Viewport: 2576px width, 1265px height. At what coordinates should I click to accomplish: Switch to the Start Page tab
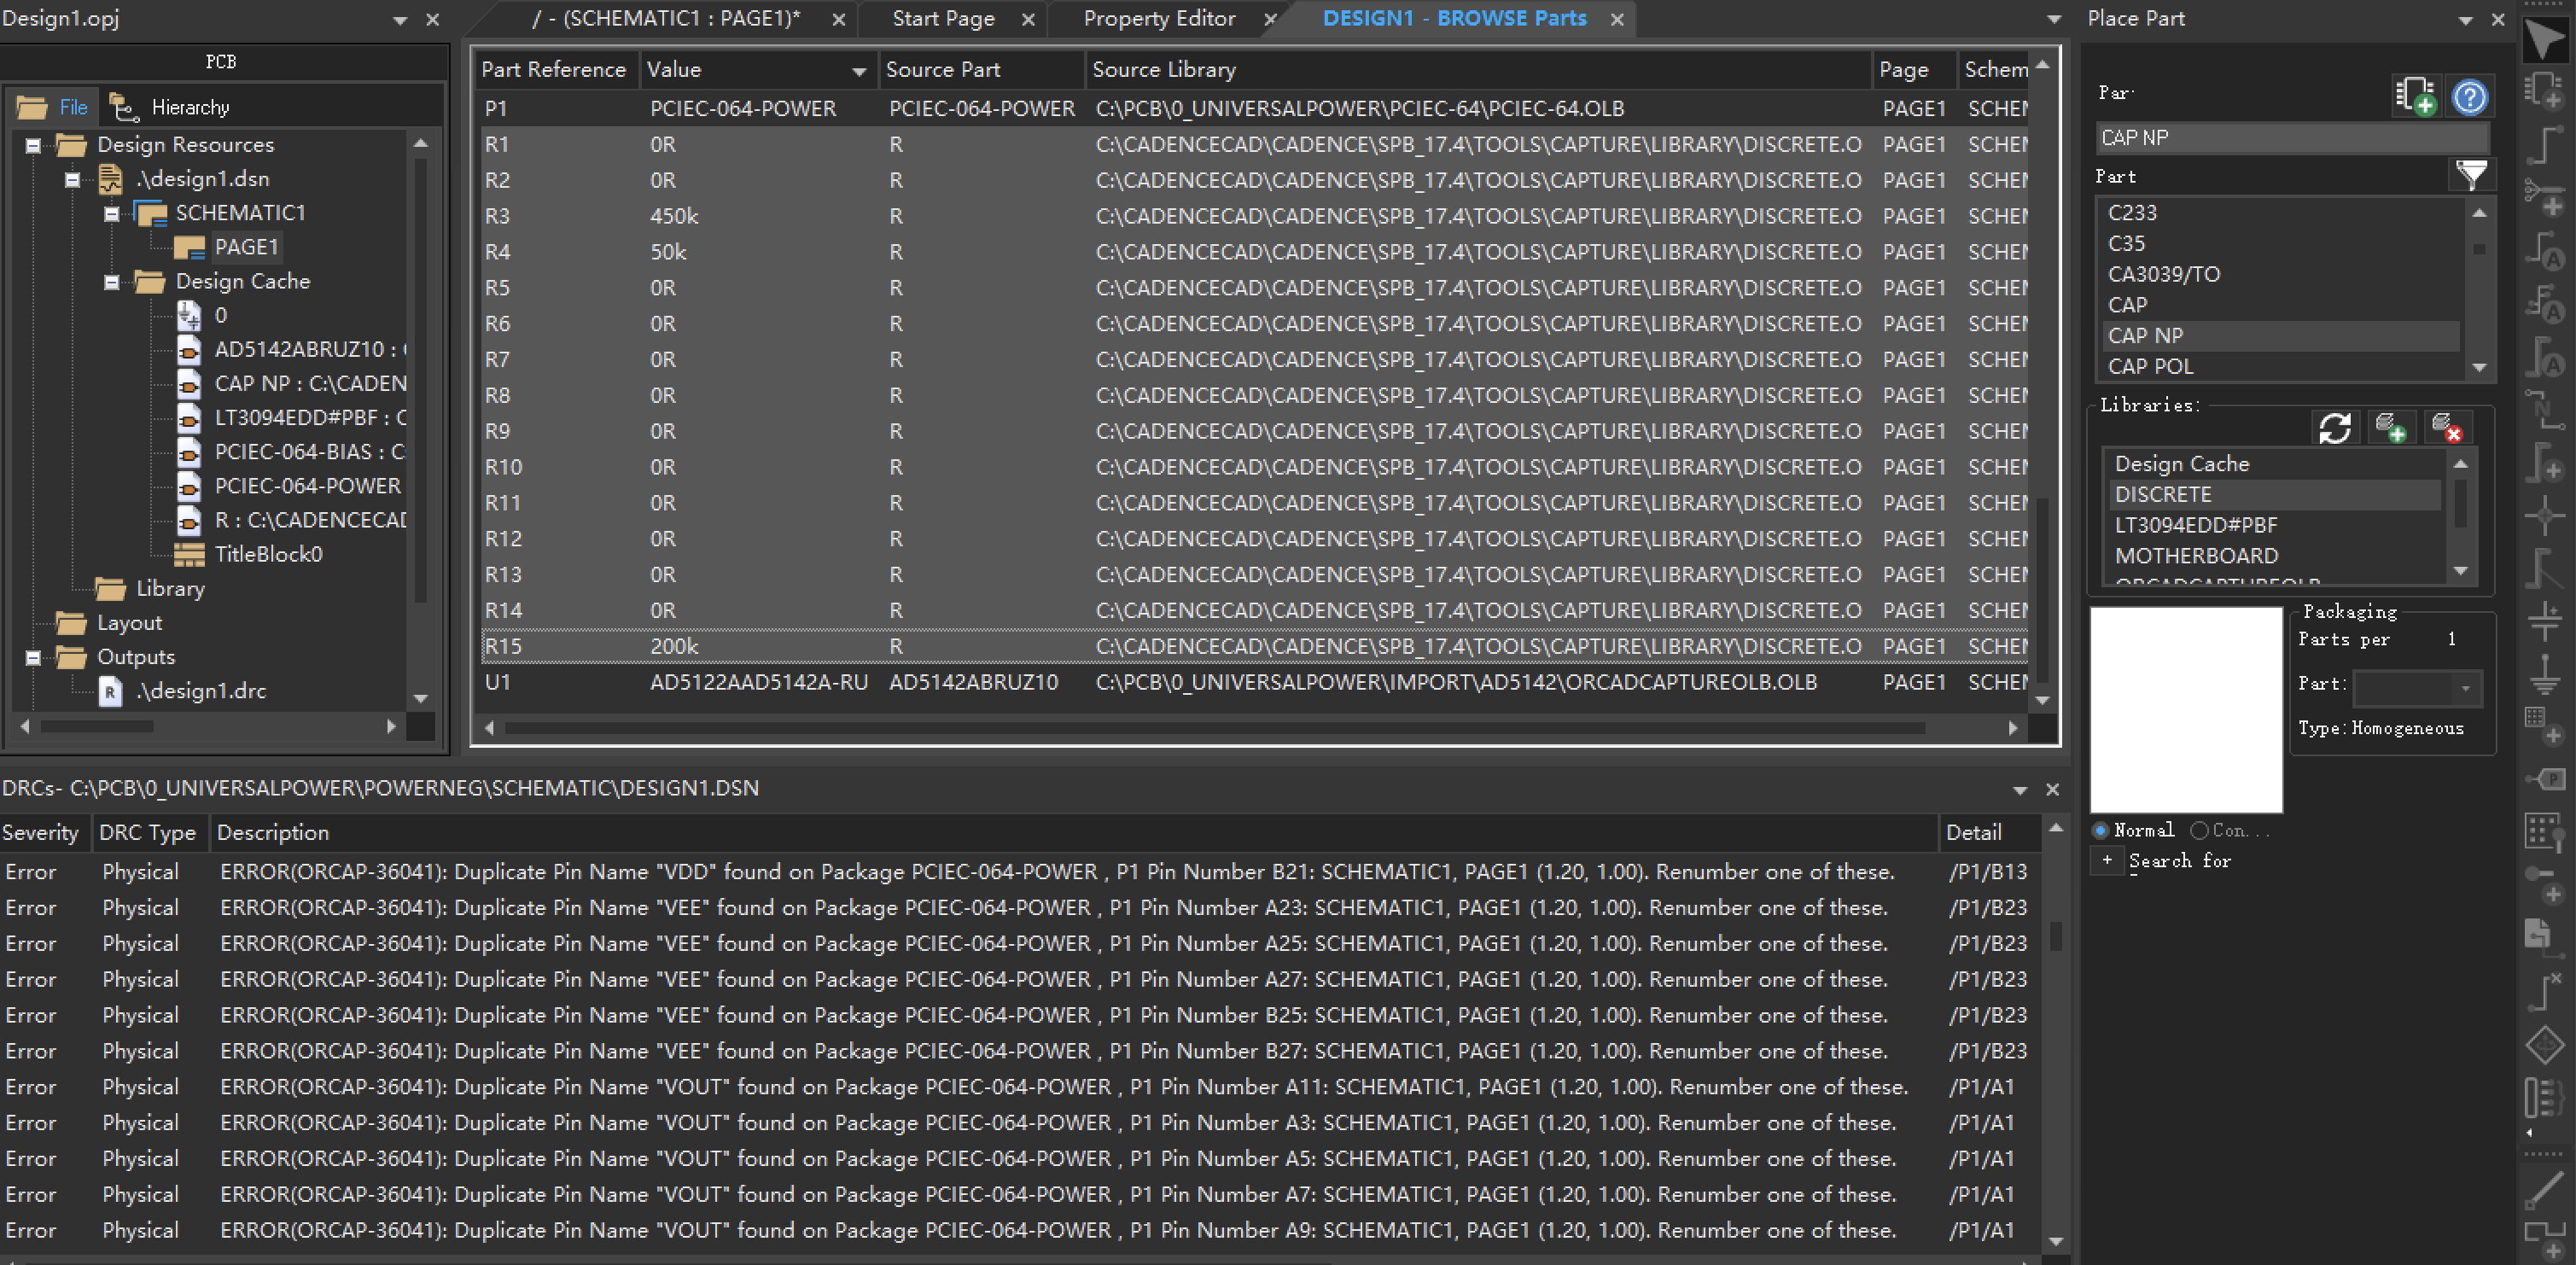(943, 19)
